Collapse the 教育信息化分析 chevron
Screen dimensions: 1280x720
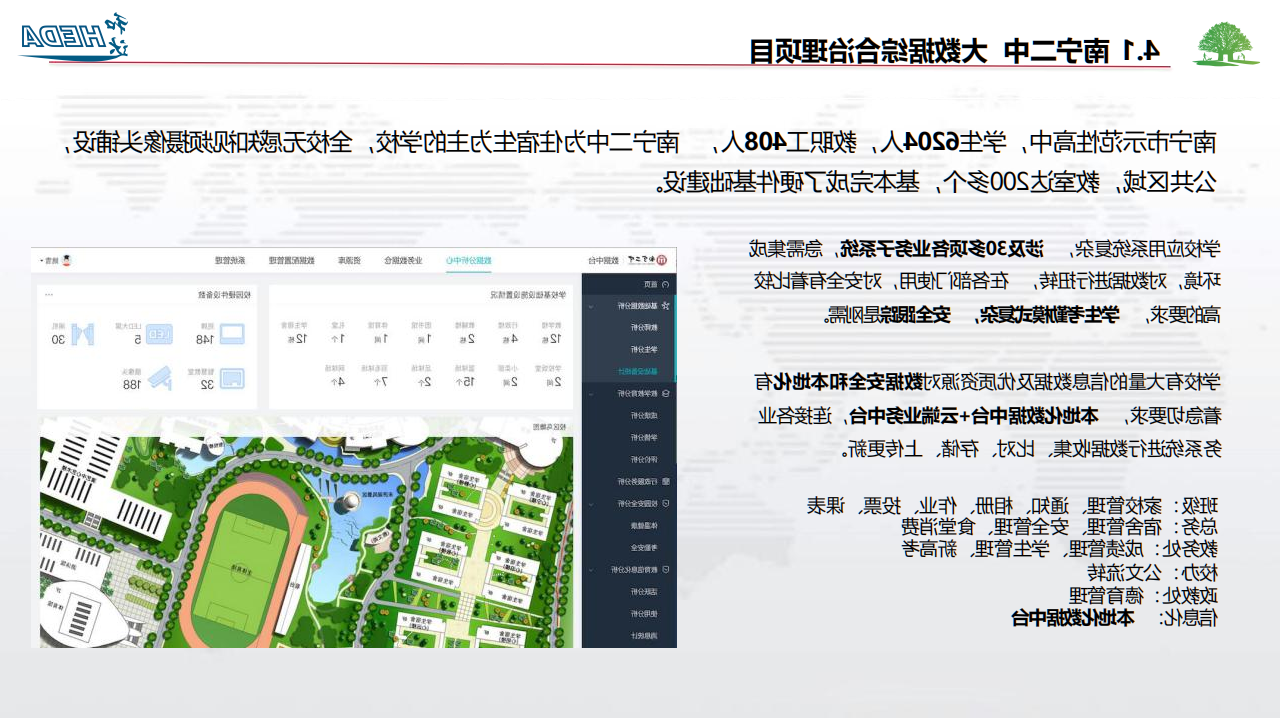click(x=591, y=570)
